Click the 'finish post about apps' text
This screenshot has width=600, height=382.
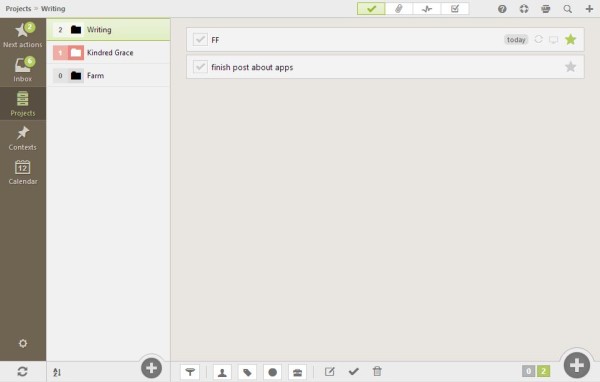pos(252,67)
